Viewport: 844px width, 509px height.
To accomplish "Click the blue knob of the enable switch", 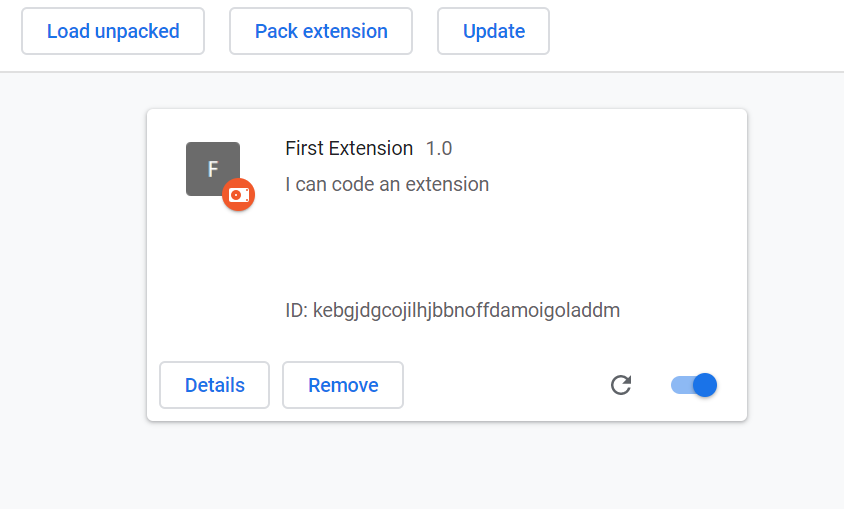I will (x=705, y=385).
